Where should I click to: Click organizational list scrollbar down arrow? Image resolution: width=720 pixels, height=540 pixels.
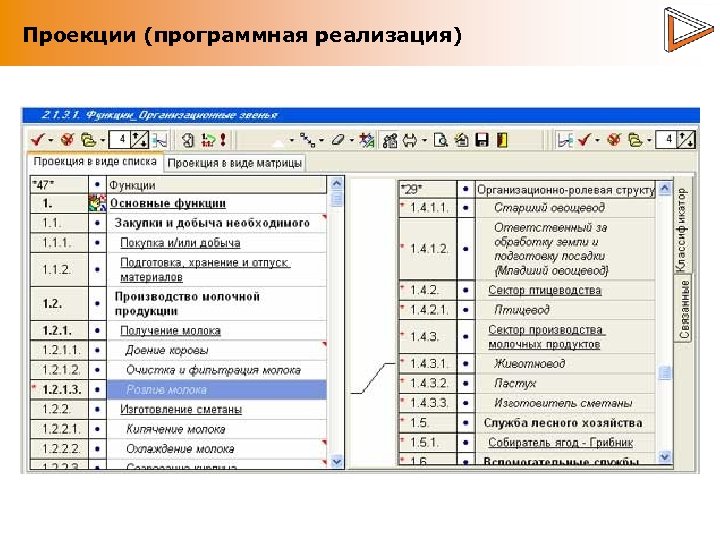tap(664, 456)
